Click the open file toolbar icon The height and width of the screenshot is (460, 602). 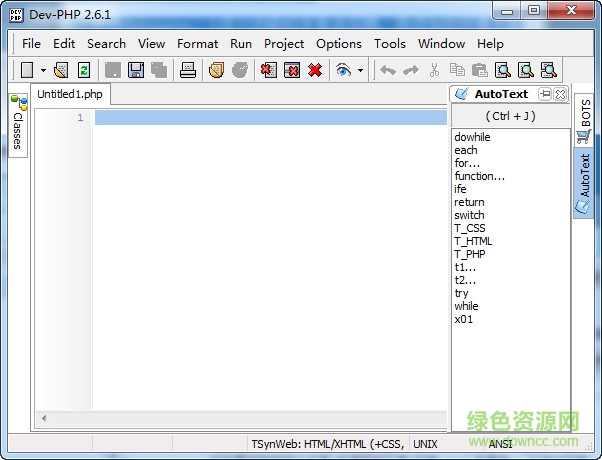coord(61,70)
